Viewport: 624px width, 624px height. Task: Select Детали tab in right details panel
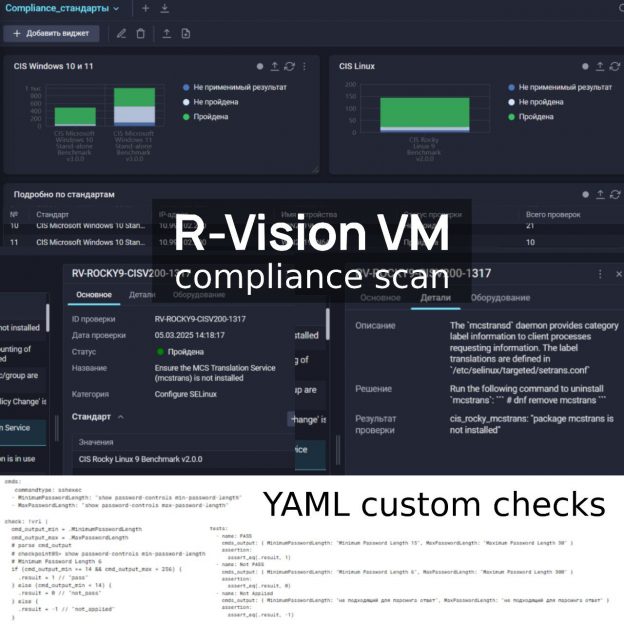point(435,298)
